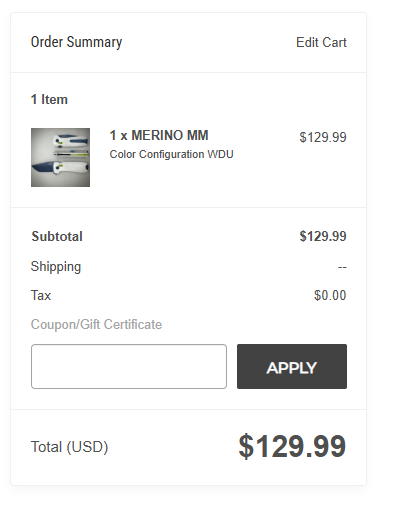
Task: Click the blue knife blade in product photo
Action: pos(42,167)
